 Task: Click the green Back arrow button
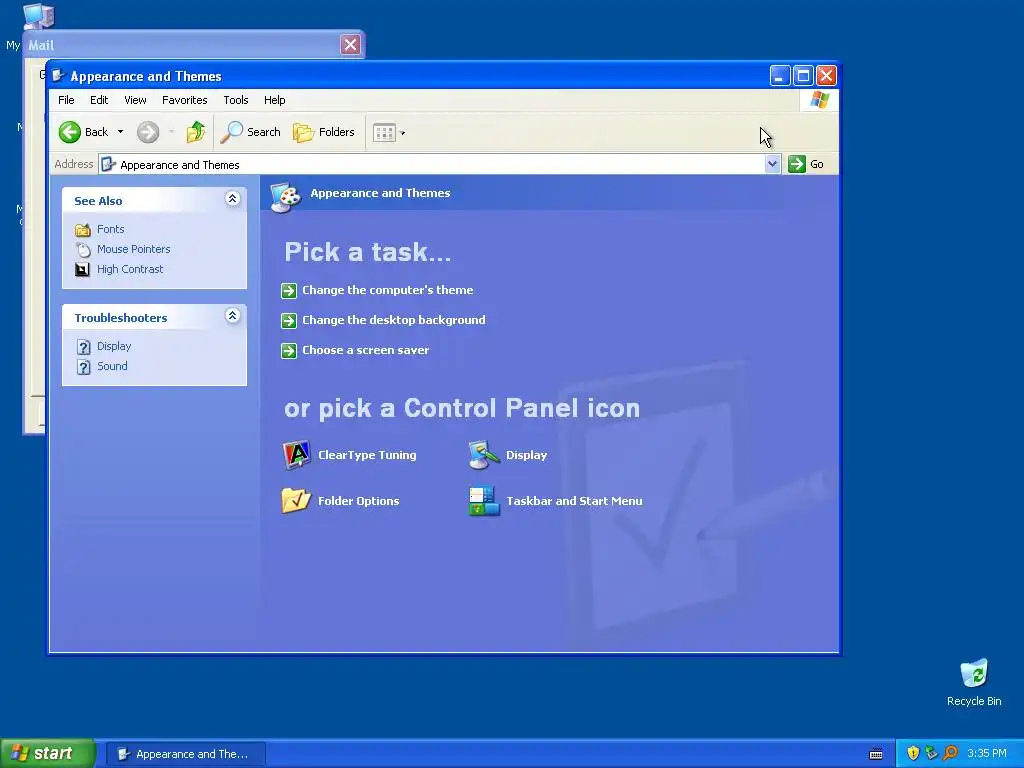70,132
